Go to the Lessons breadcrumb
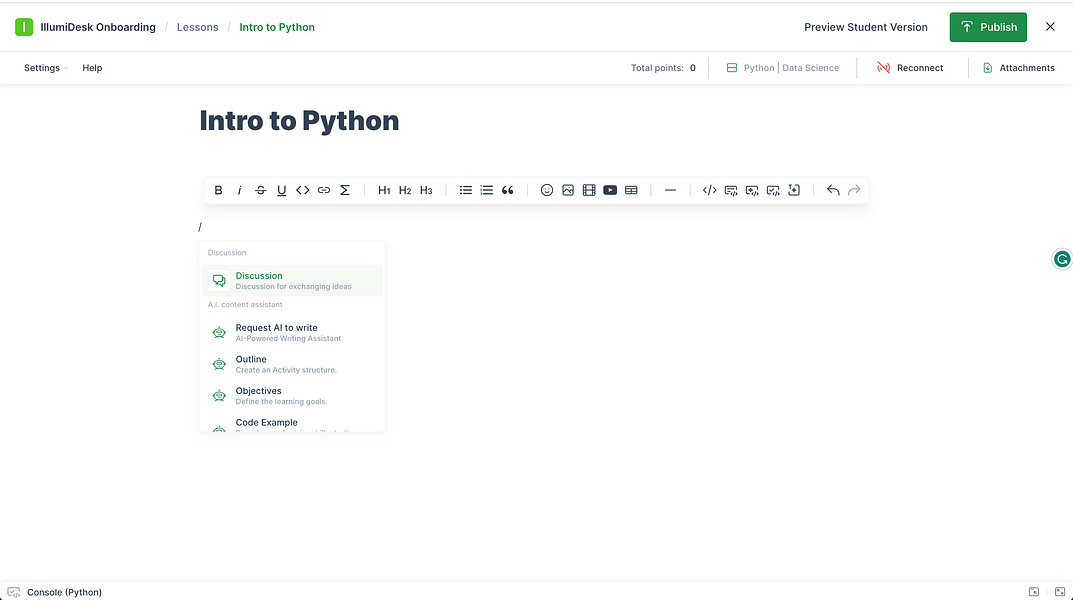Screen dimensions: 1073x600 pyautogui.click(x=198, y=27)
